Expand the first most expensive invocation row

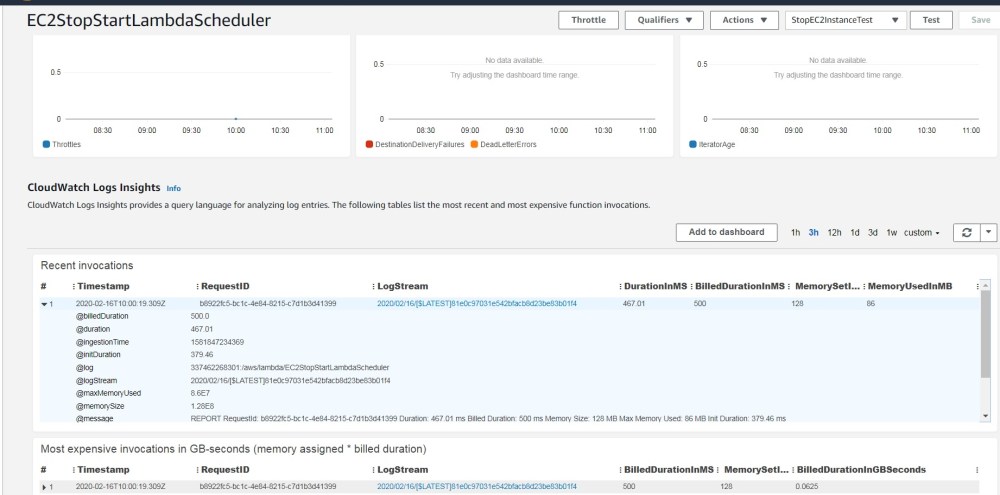[44, 486]
